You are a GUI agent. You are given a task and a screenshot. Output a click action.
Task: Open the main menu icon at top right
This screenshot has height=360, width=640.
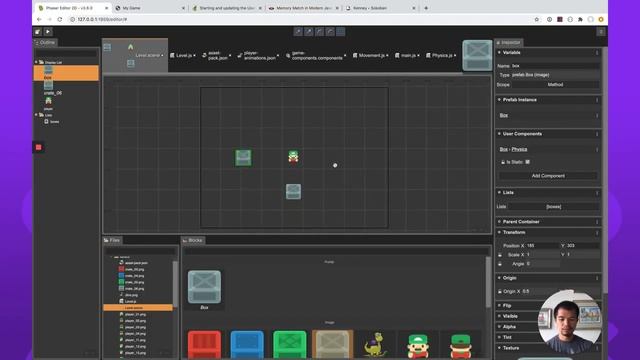[x=601, y=32]
